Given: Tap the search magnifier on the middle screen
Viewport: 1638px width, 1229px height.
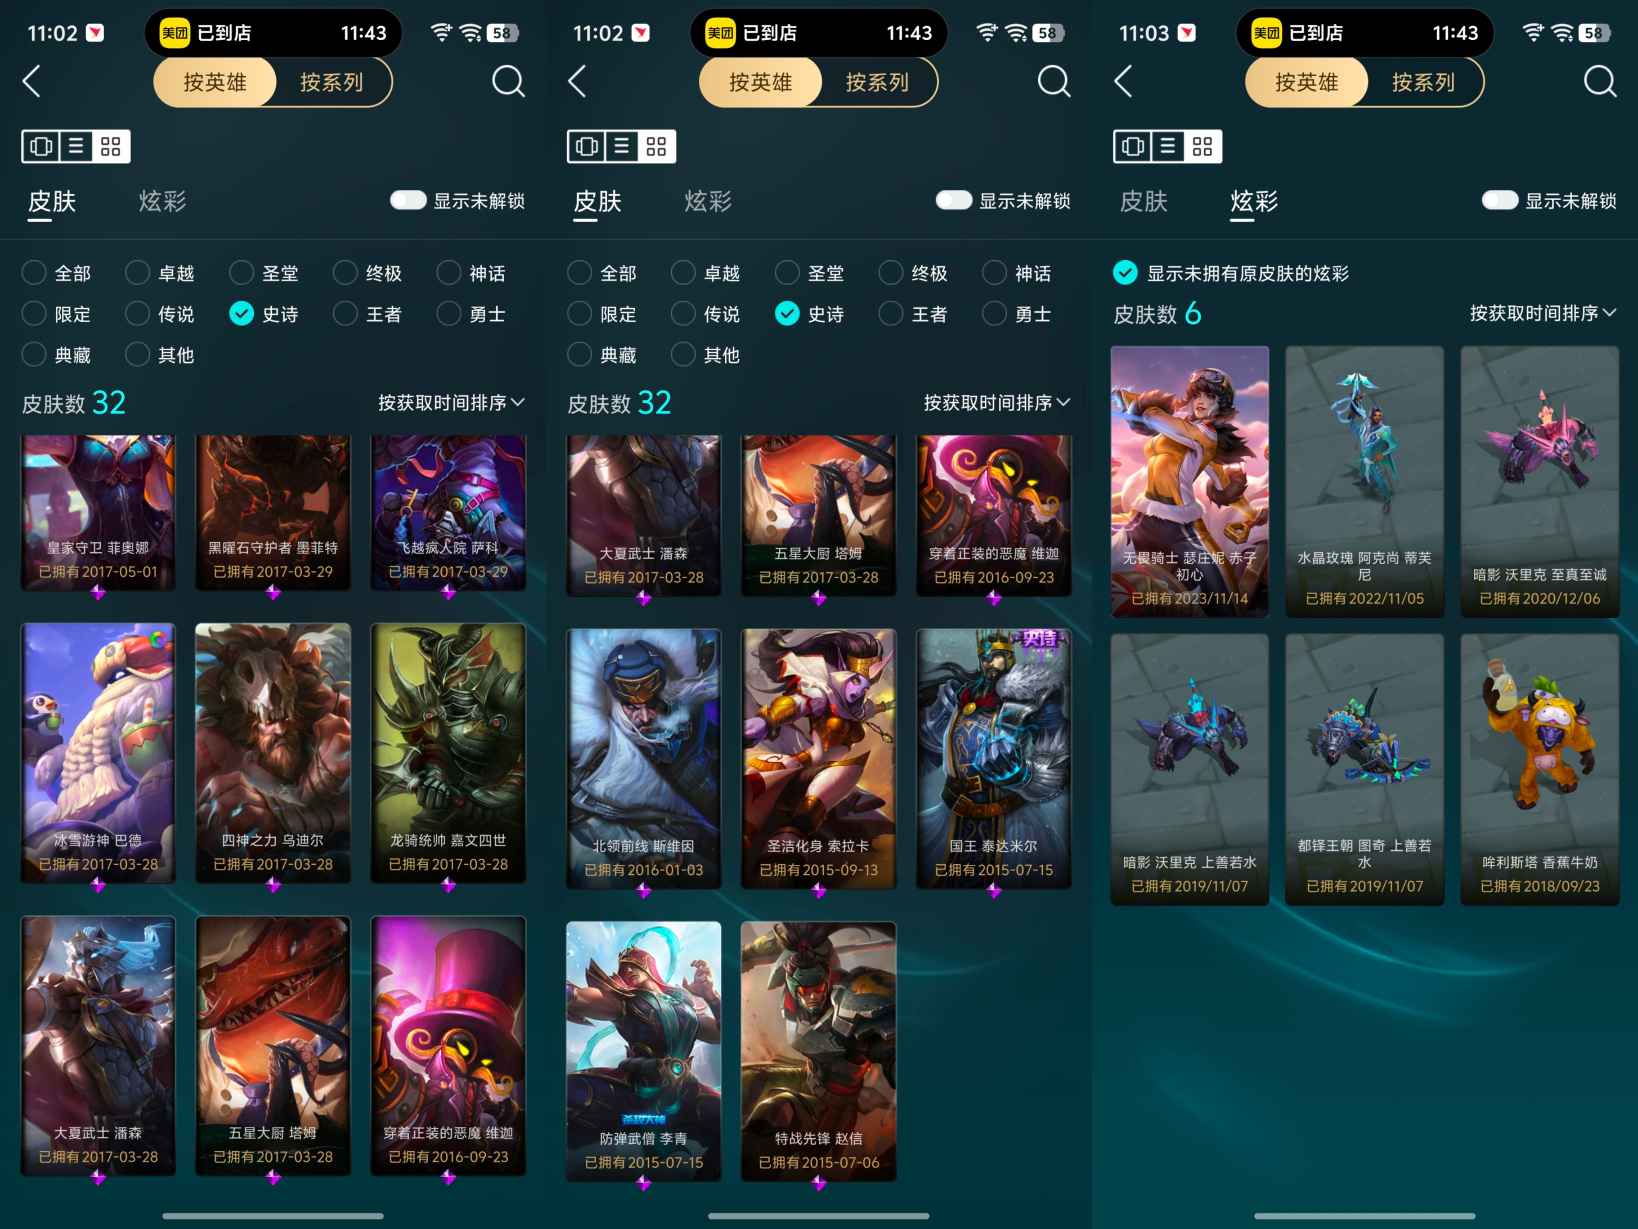Looking at the screenshot, I should pos(1054,81).
